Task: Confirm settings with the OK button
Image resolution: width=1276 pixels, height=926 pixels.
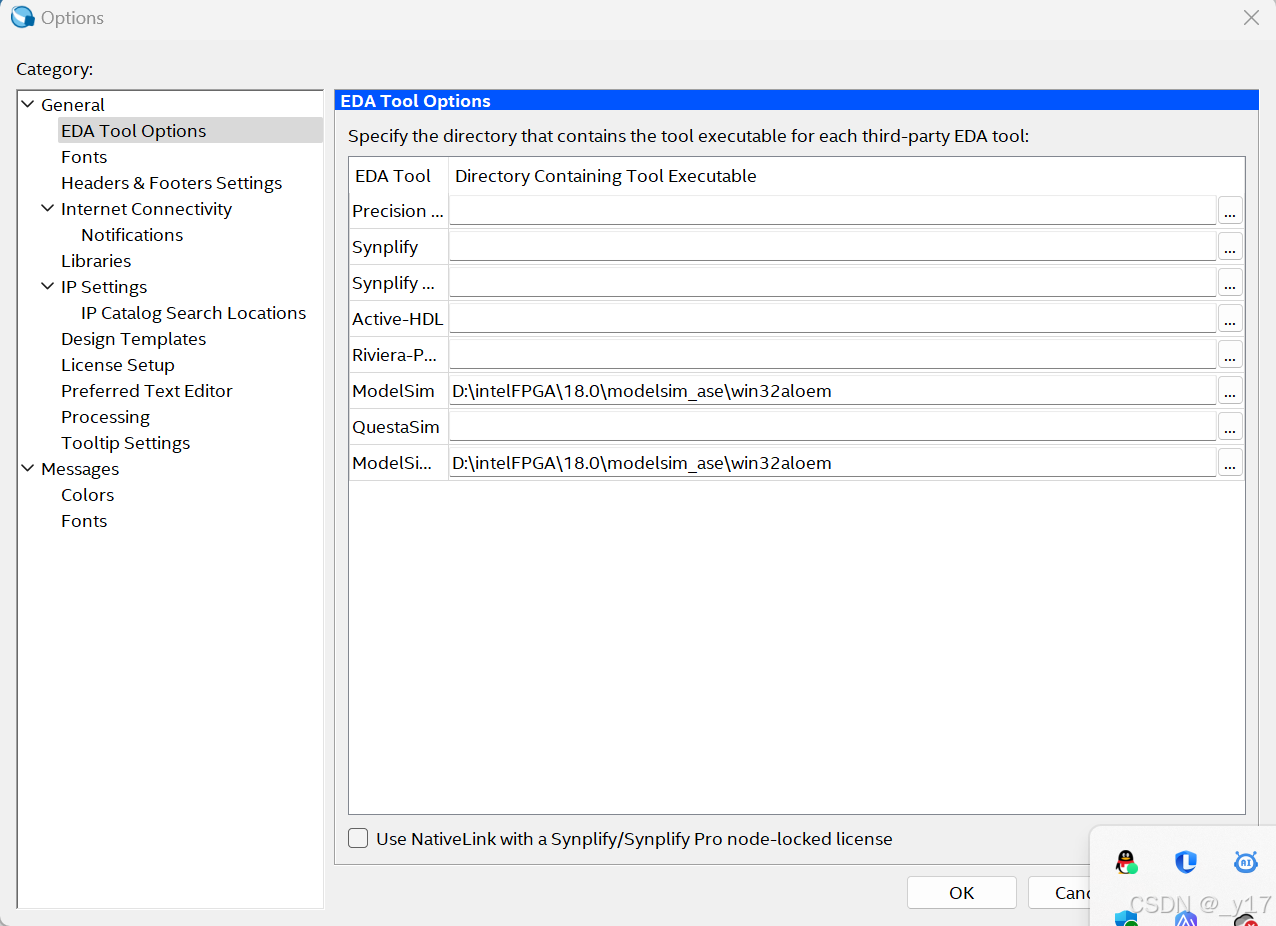Action: (x=961, y=893)
